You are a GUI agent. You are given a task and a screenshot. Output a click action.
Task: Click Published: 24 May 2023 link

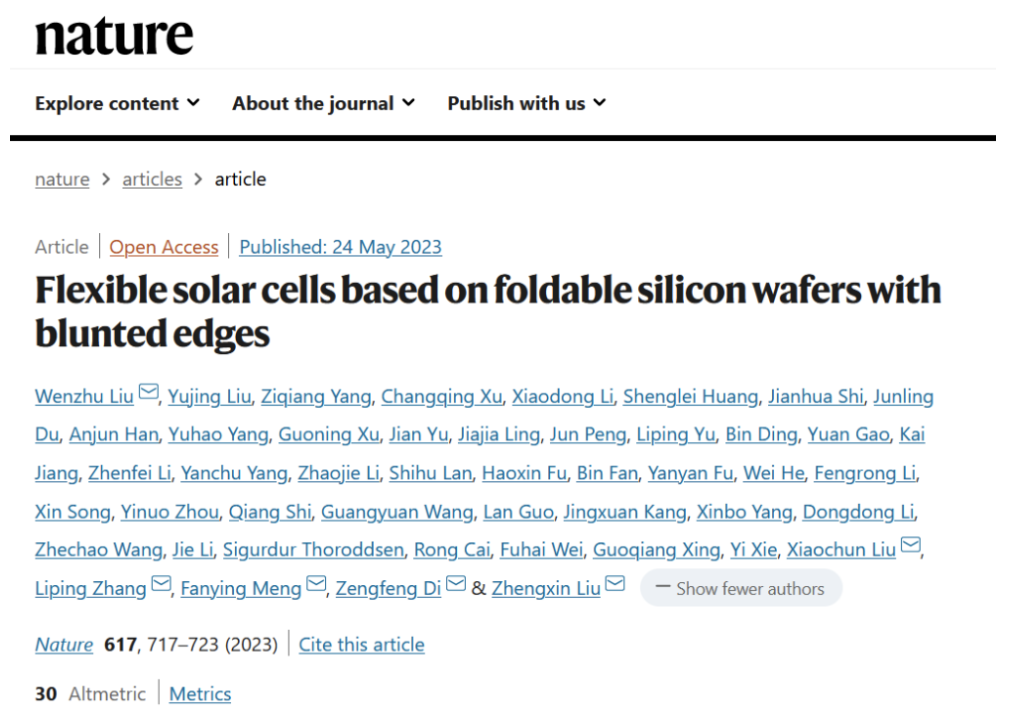click(x=340, y=247)
